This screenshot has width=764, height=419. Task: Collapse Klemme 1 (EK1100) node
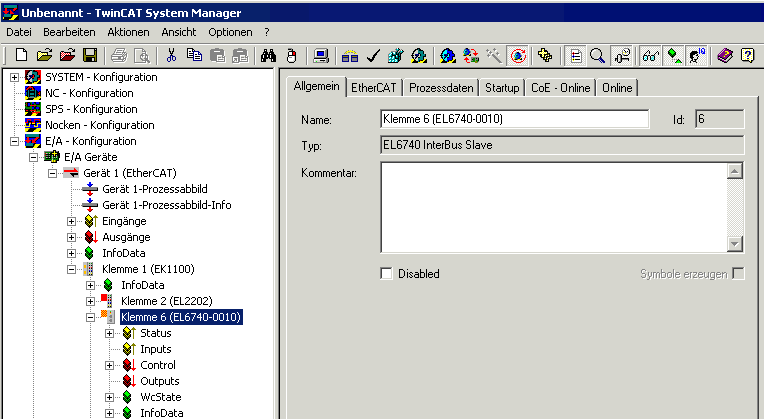[x=71, y=269]
